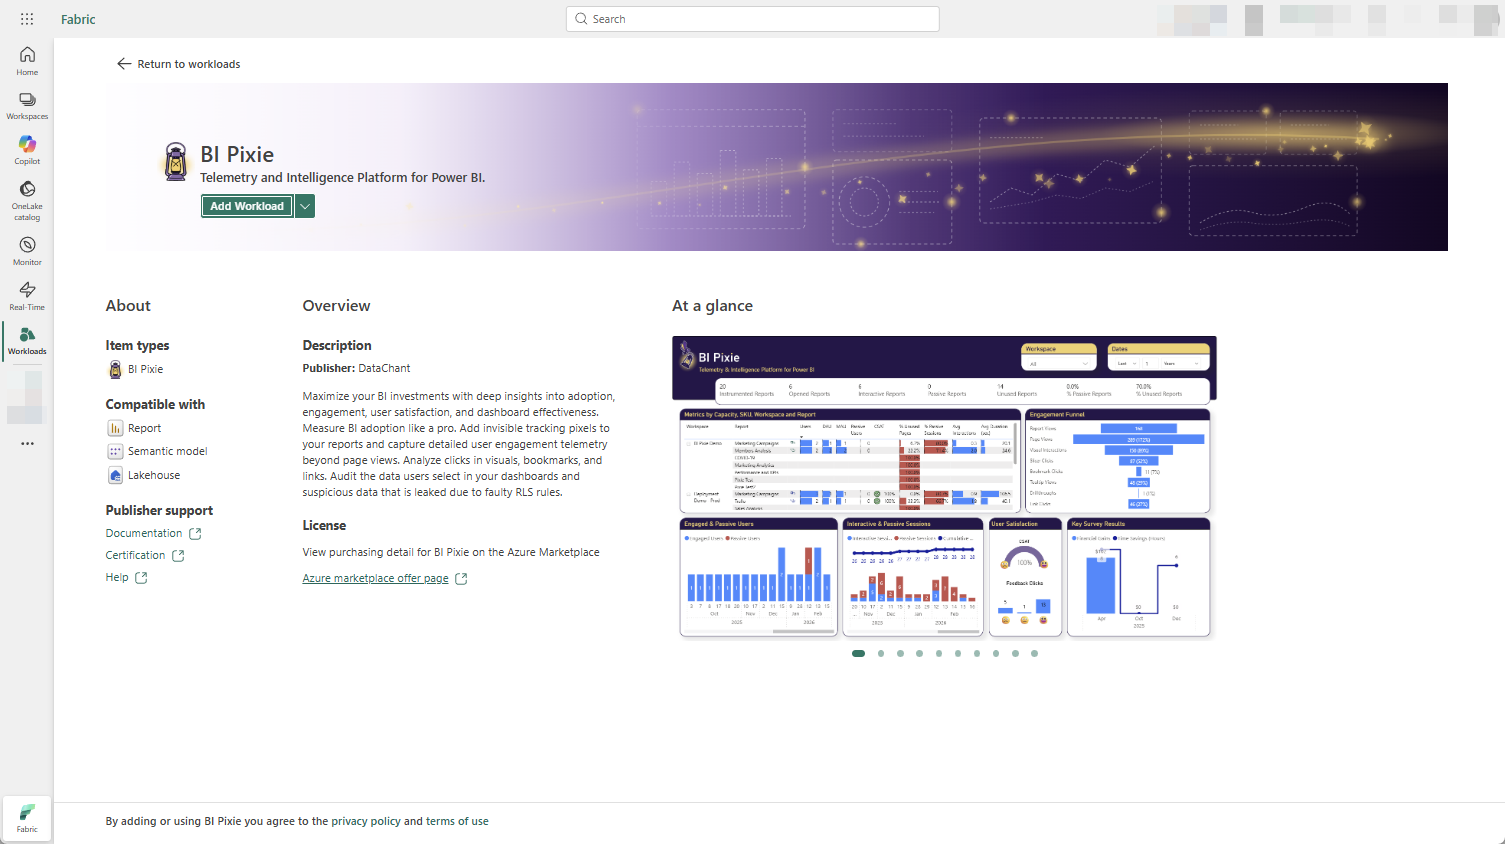Screen dimensions: 1505x844
Task: Open Real-Time hub in the sidebar
Action: pos(27,295)
